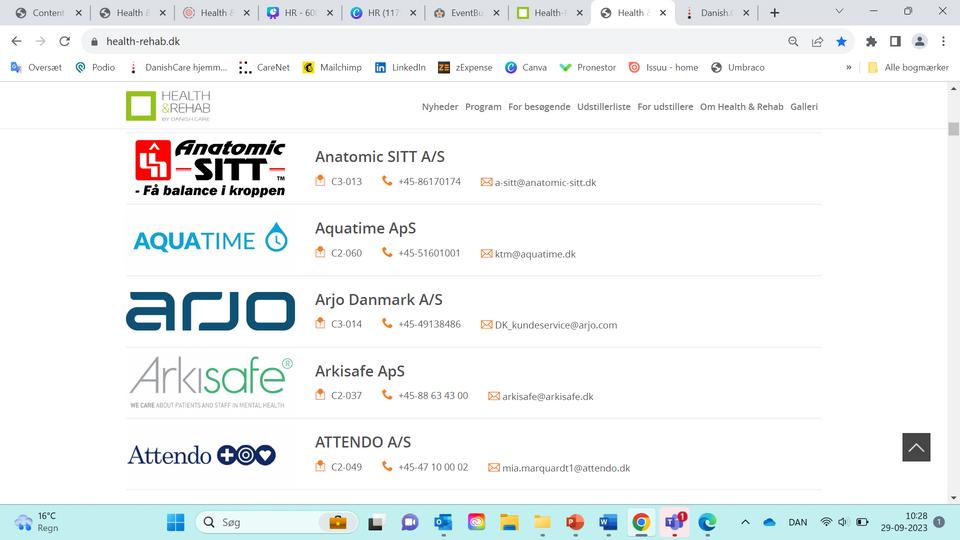960x540 pixels.
Task: Open the For besøgende menu item
Action: pos(539,107)
